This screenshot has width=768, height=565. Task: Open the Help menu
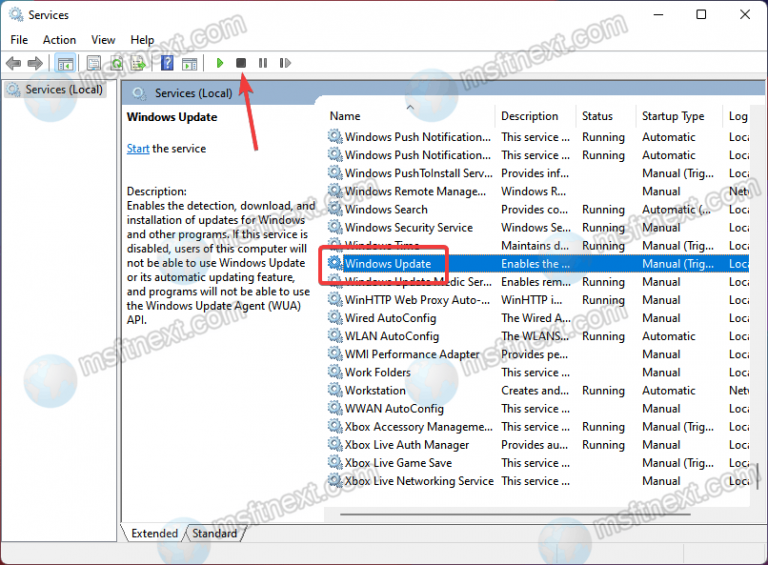[142, 40]
